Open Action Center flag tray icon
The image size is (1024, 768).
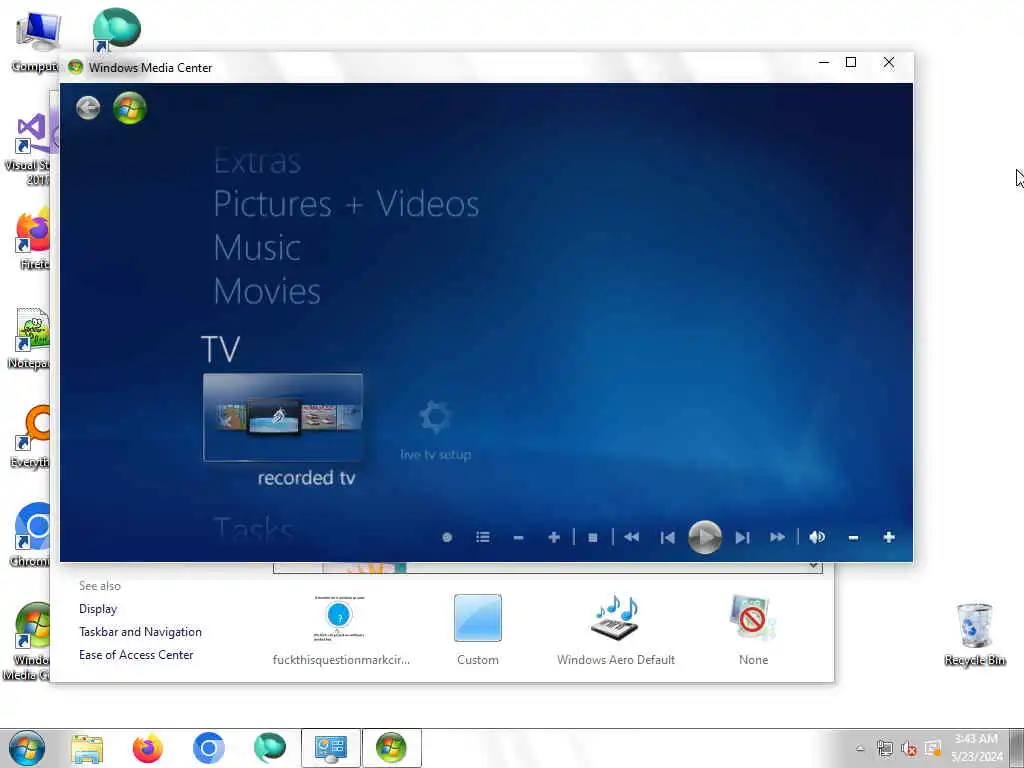[933, 748]
